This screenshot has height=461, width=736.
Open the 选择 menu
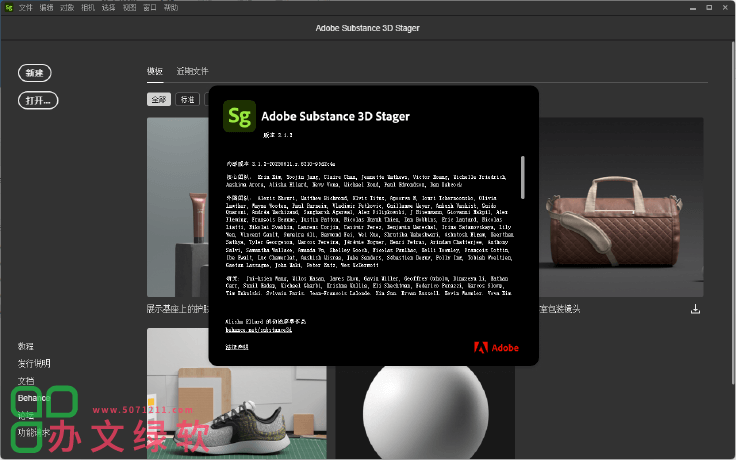point(108,8)
